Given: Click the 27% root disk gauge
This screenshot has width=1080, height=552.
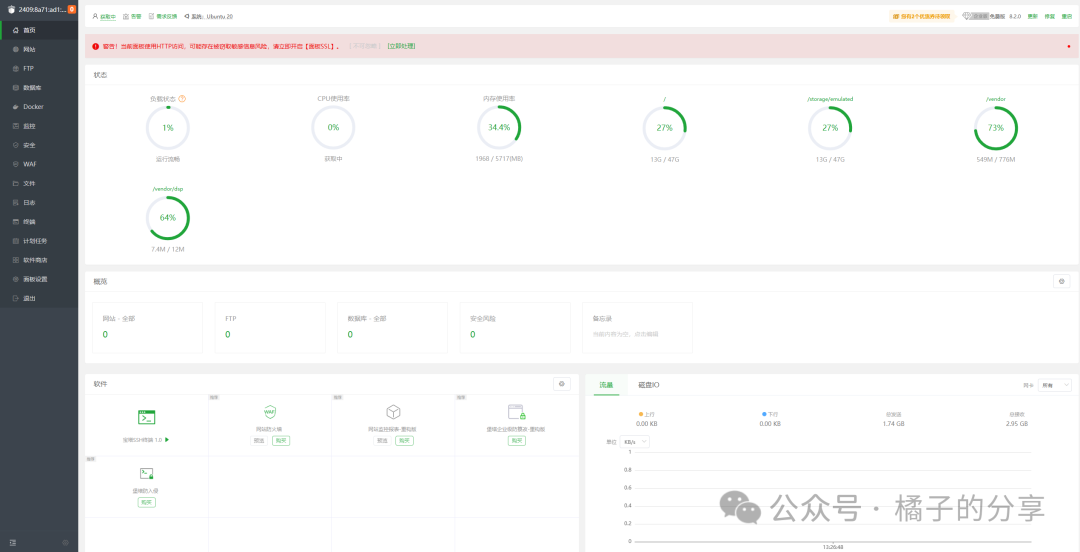Looking at the screenshot, I should [x=664, y=127].
